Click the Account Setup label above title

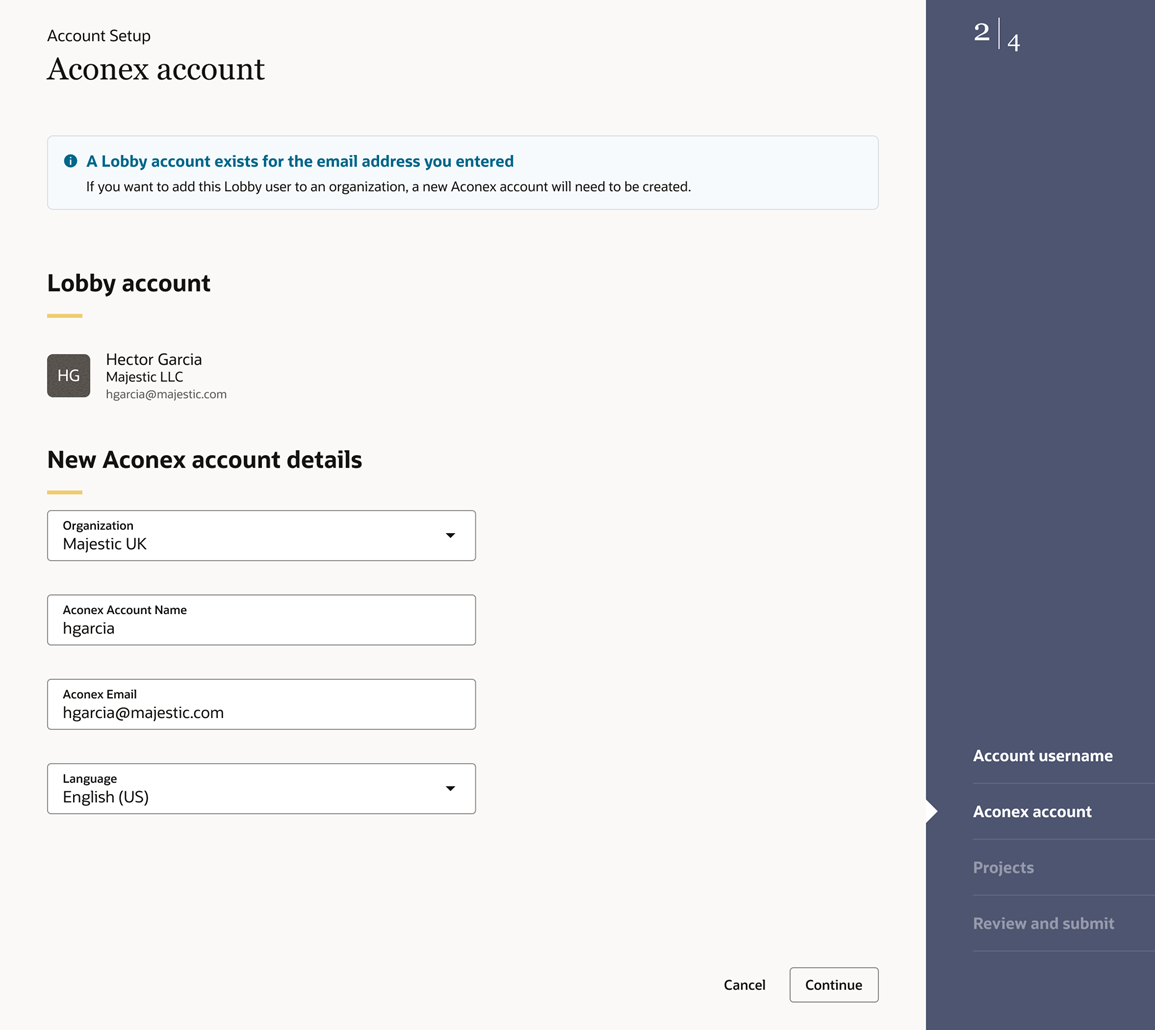tap(99, 36)
